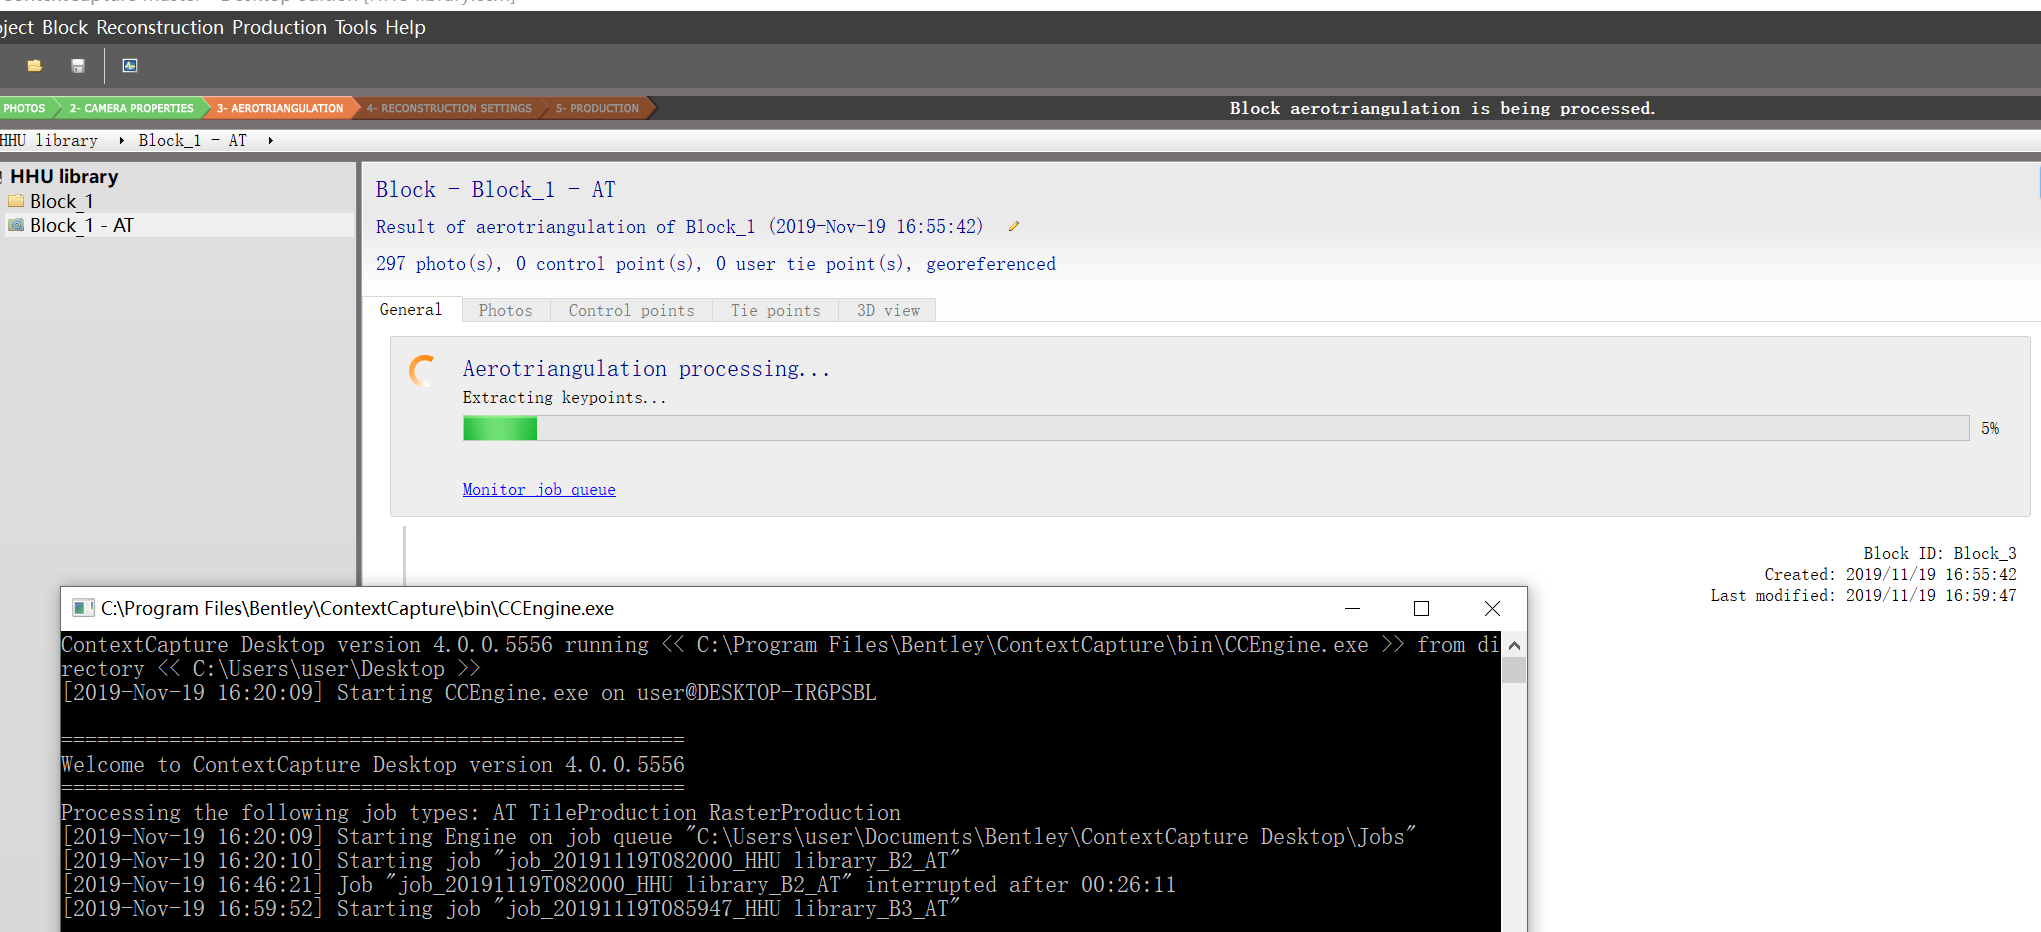Open the Block menu
This screenshot has width=2041, height=932.
point(65,27)
